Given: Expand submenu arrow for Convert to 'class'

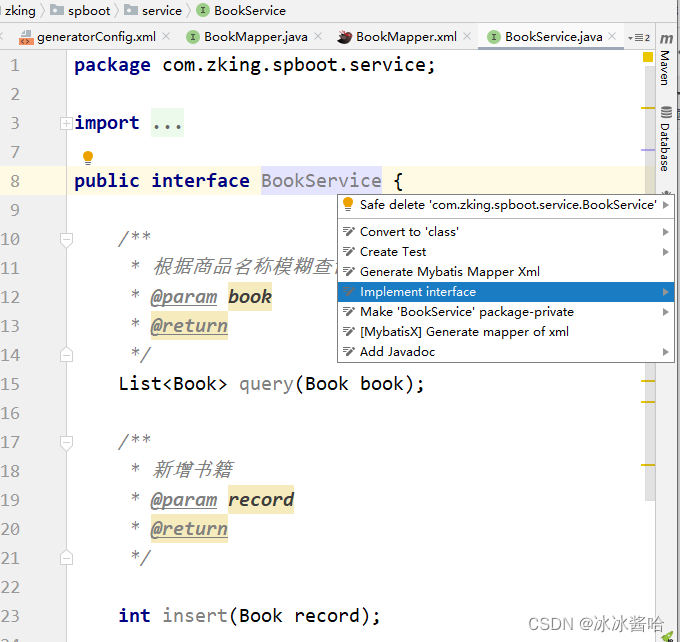Looking at the screenshot, I should click(666, 232).
